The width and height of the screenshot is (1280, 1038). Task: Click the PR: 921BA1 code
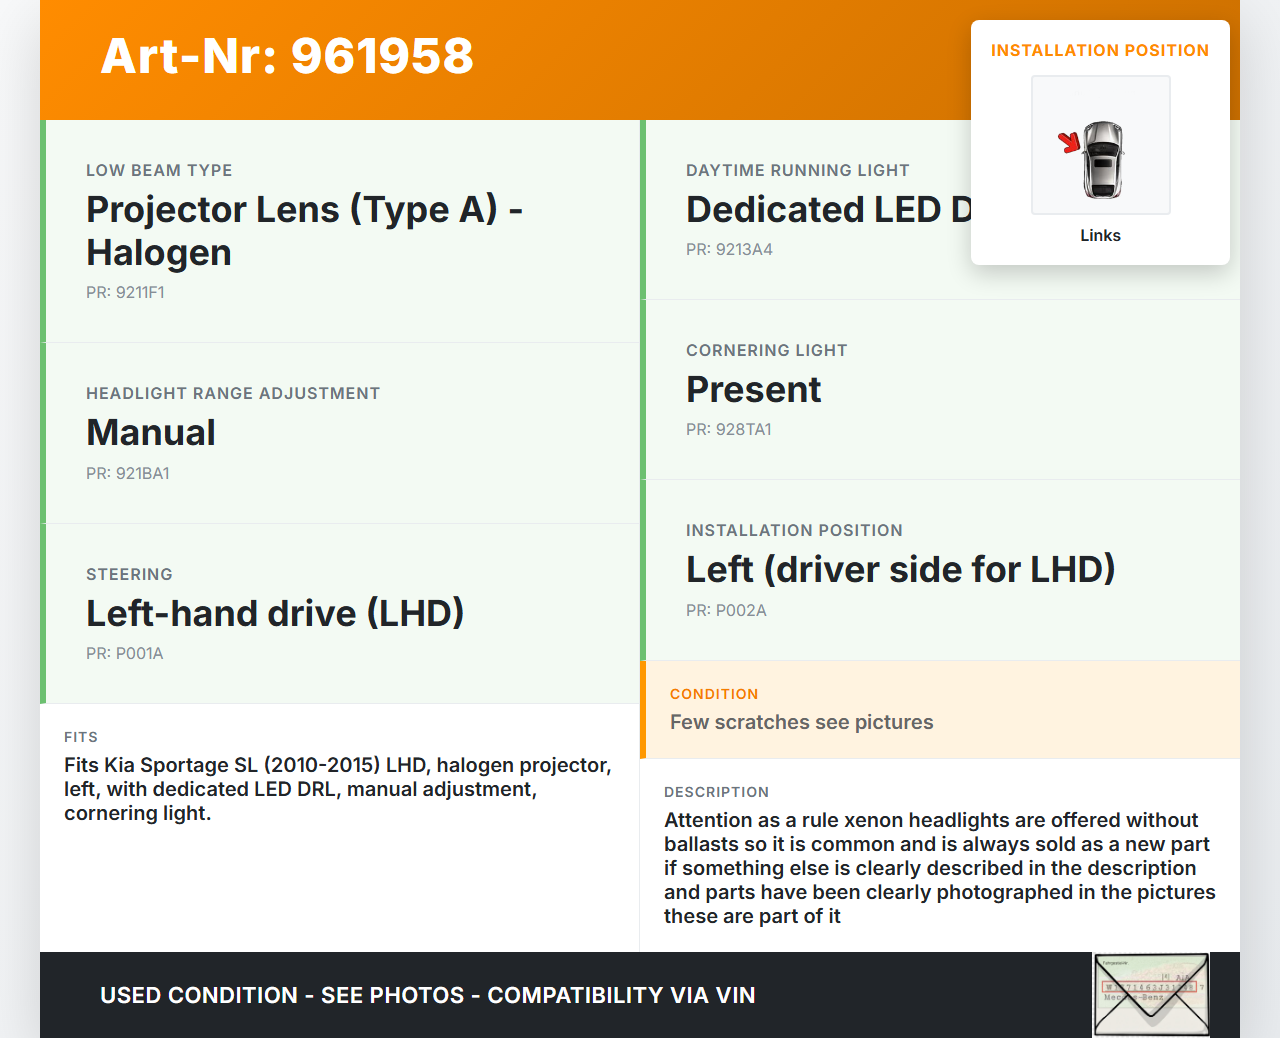click(x=128, y=474)
